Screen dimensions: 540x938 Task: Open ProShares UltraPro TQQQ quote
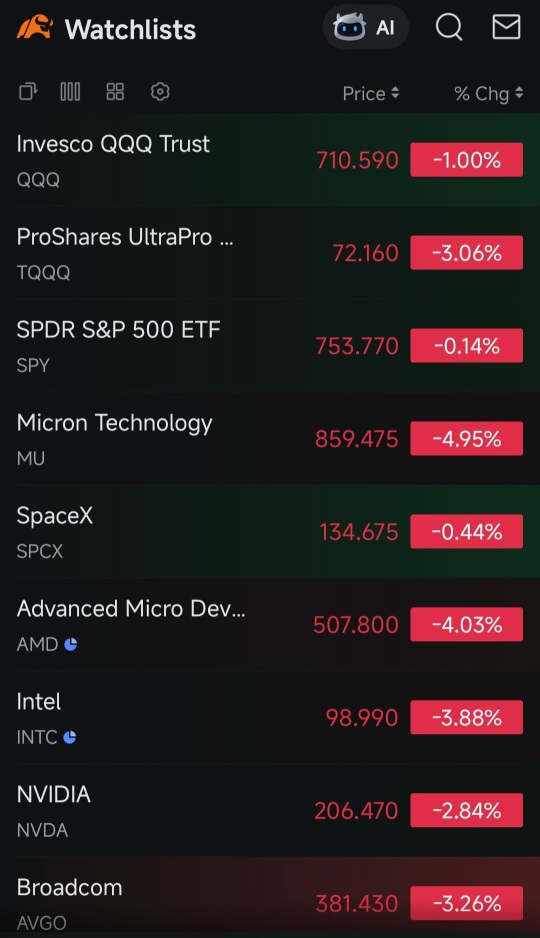click(x=270, y=252)
